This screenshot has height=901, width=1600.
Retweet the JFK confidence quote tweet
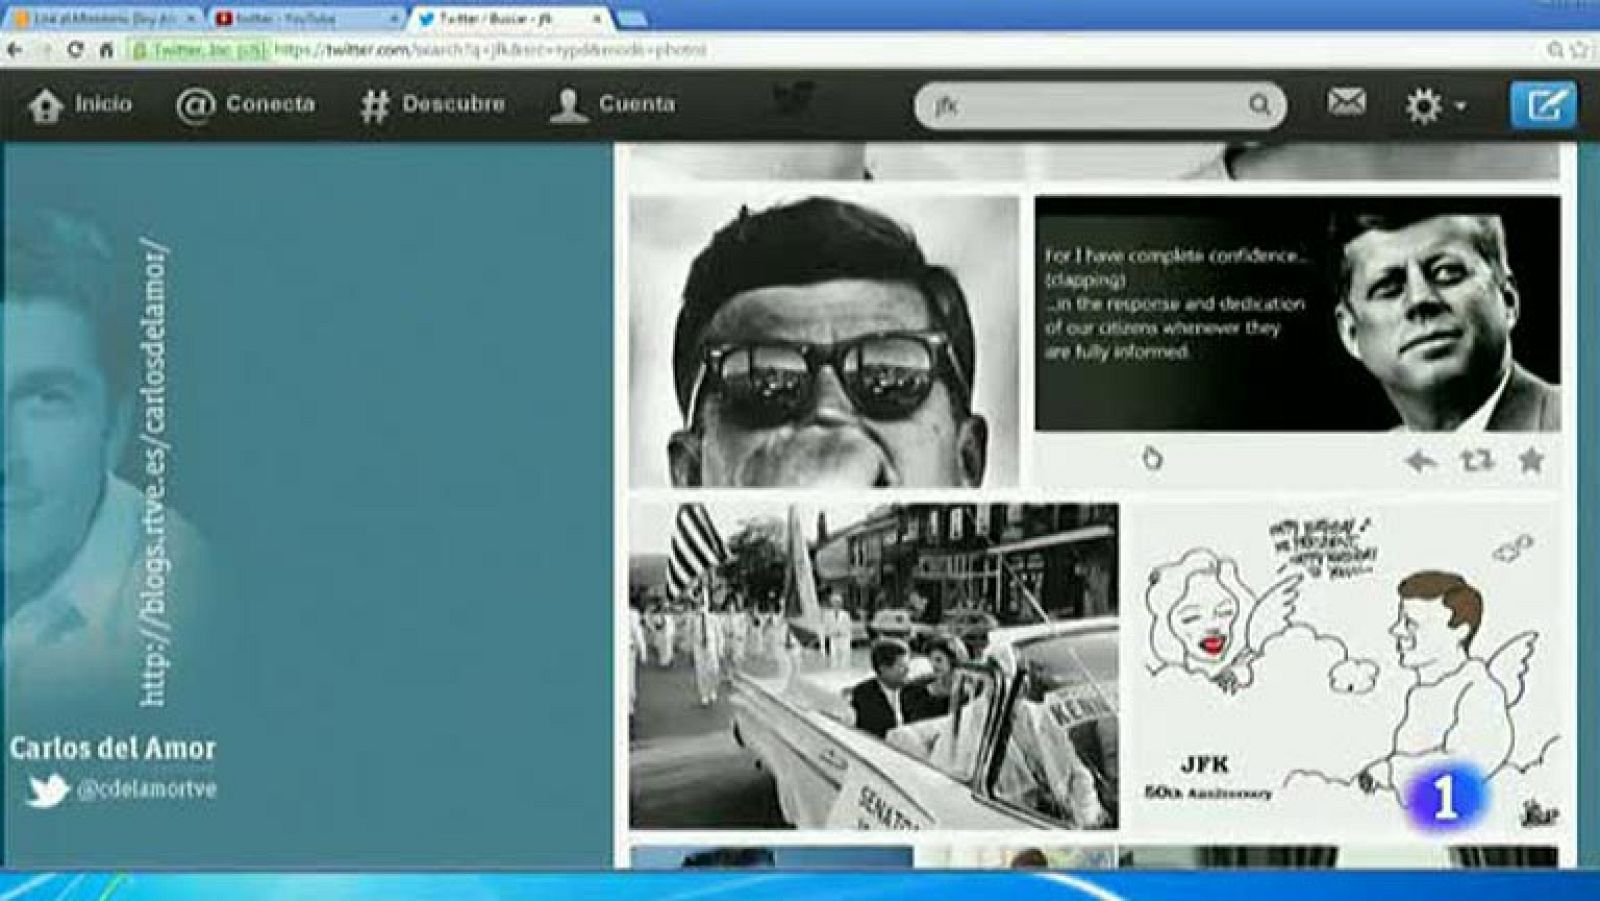pyautogui.click(x=1477, y=461)
